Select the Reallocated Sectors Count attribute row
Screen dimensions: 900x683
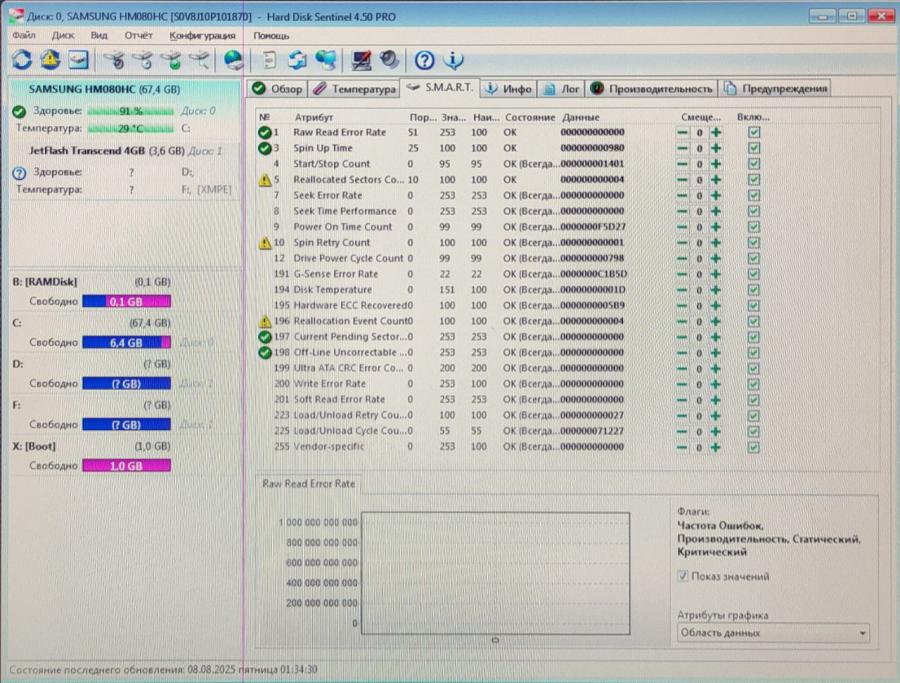tap(330, 179)
